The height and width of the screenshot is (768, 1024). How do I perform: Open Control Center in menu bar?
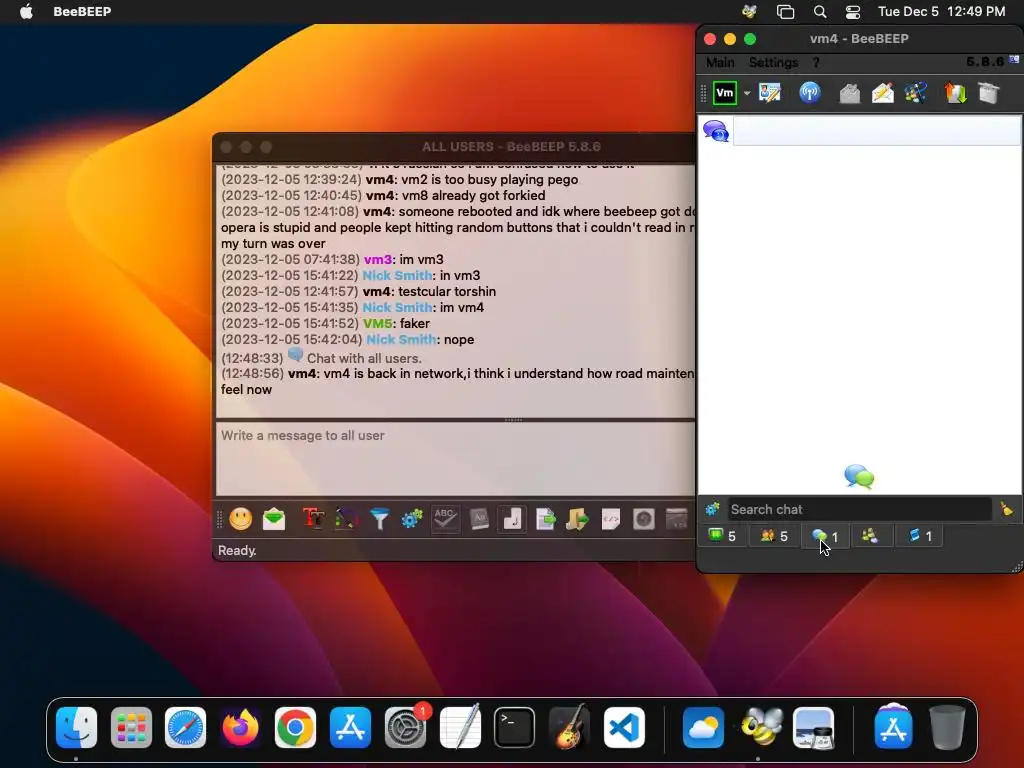tap(853, 12)
